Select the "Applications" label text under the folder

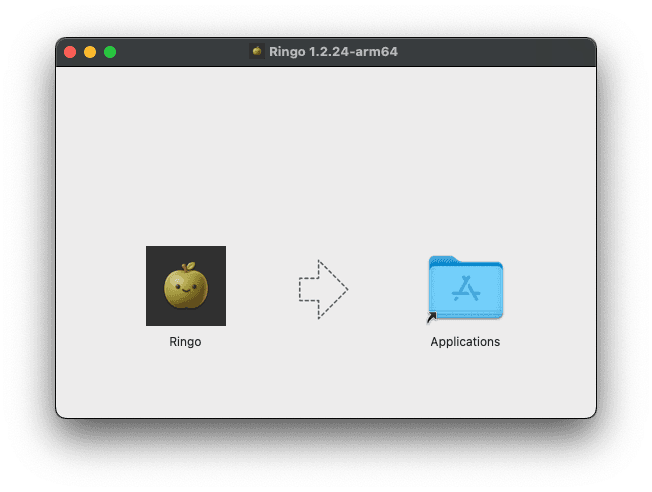pyautogui.click(x=465, y=342)
